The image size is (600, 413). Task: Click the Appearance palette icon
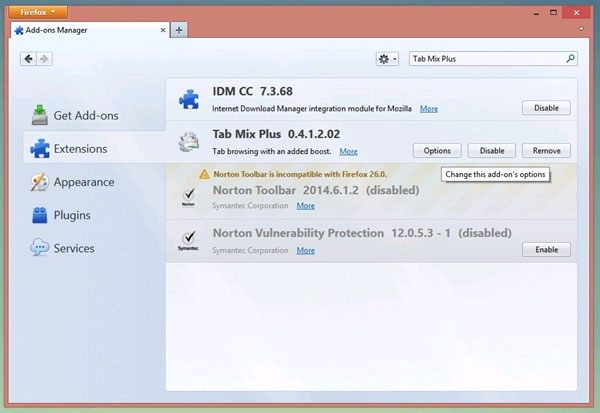click(40, 182)
